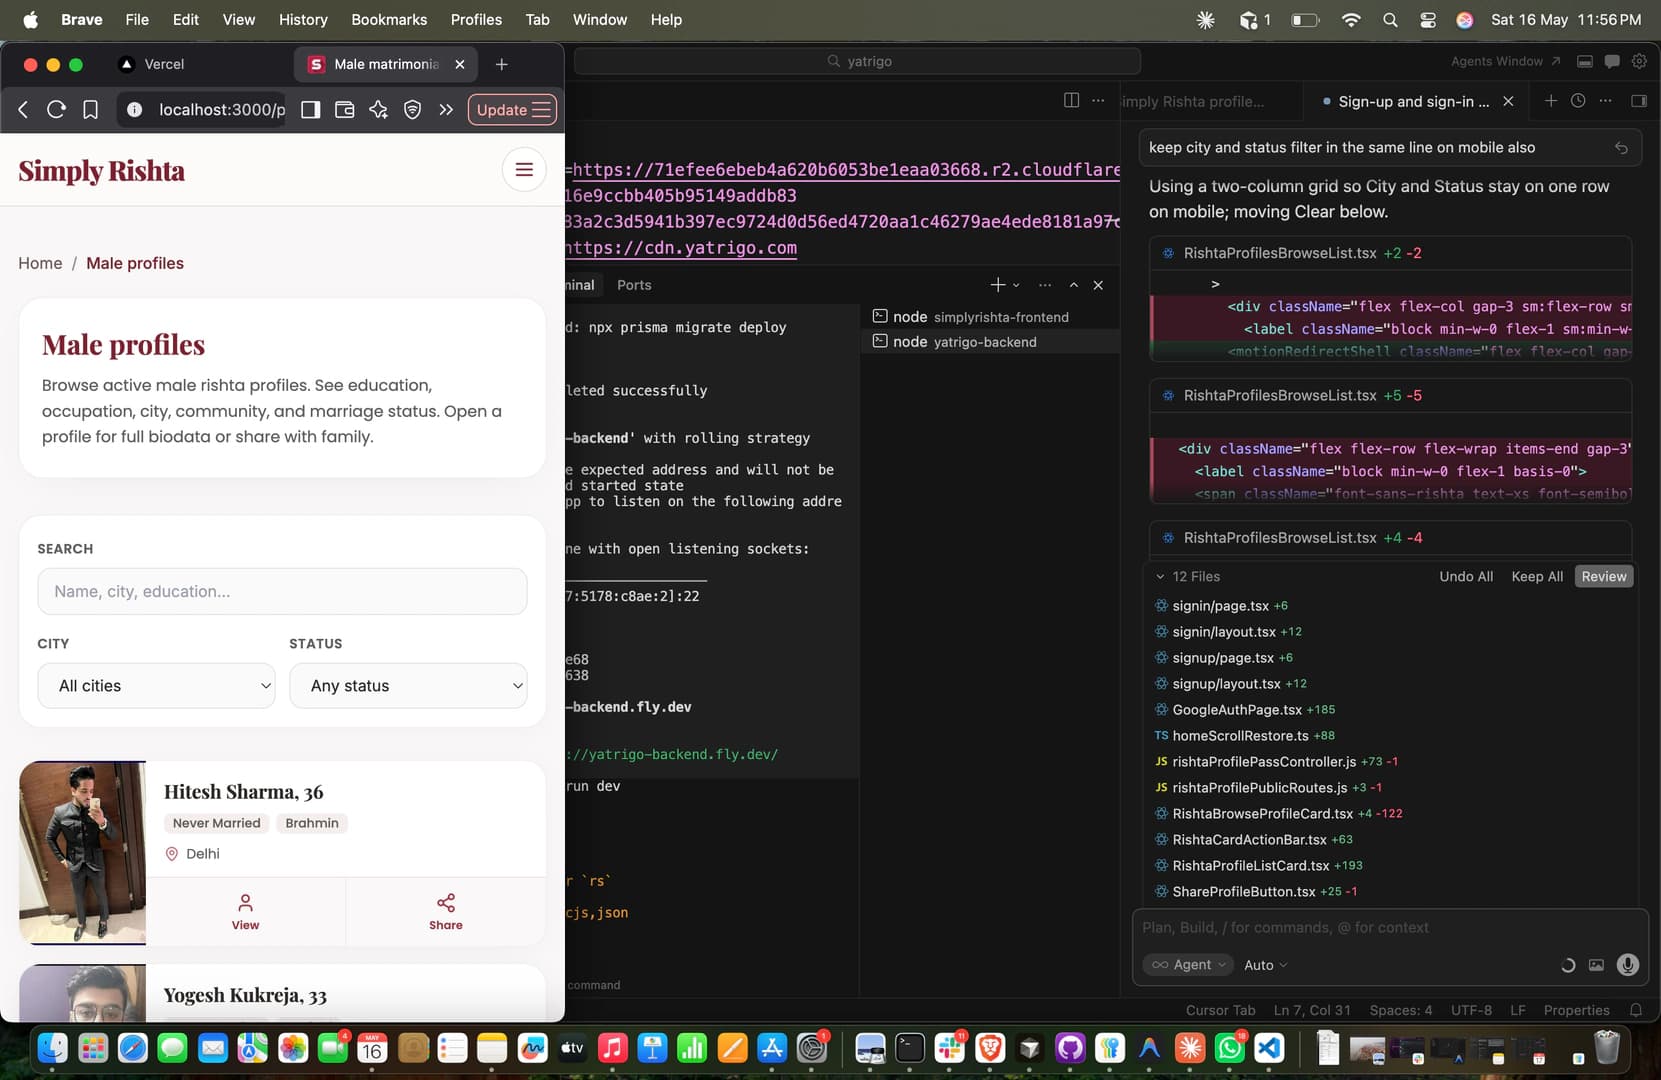The image size is (1661, 1080).
Task: Toggle the Brave sidebar panel icon
Action: click(311, 110)
